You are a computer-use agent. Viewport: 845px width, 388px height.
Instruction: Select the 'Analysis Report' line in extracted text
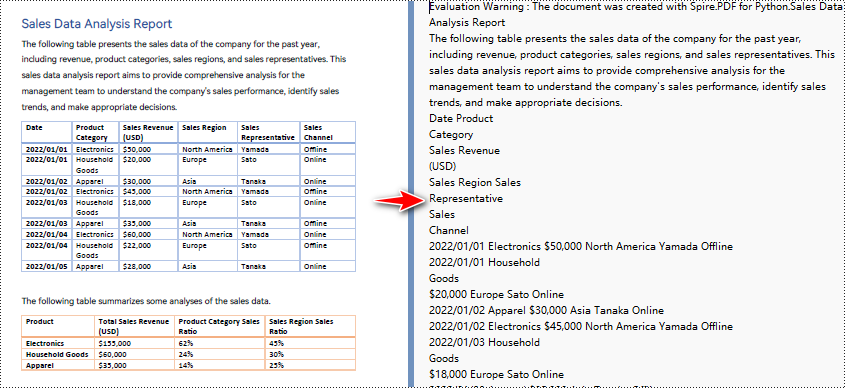467,23
